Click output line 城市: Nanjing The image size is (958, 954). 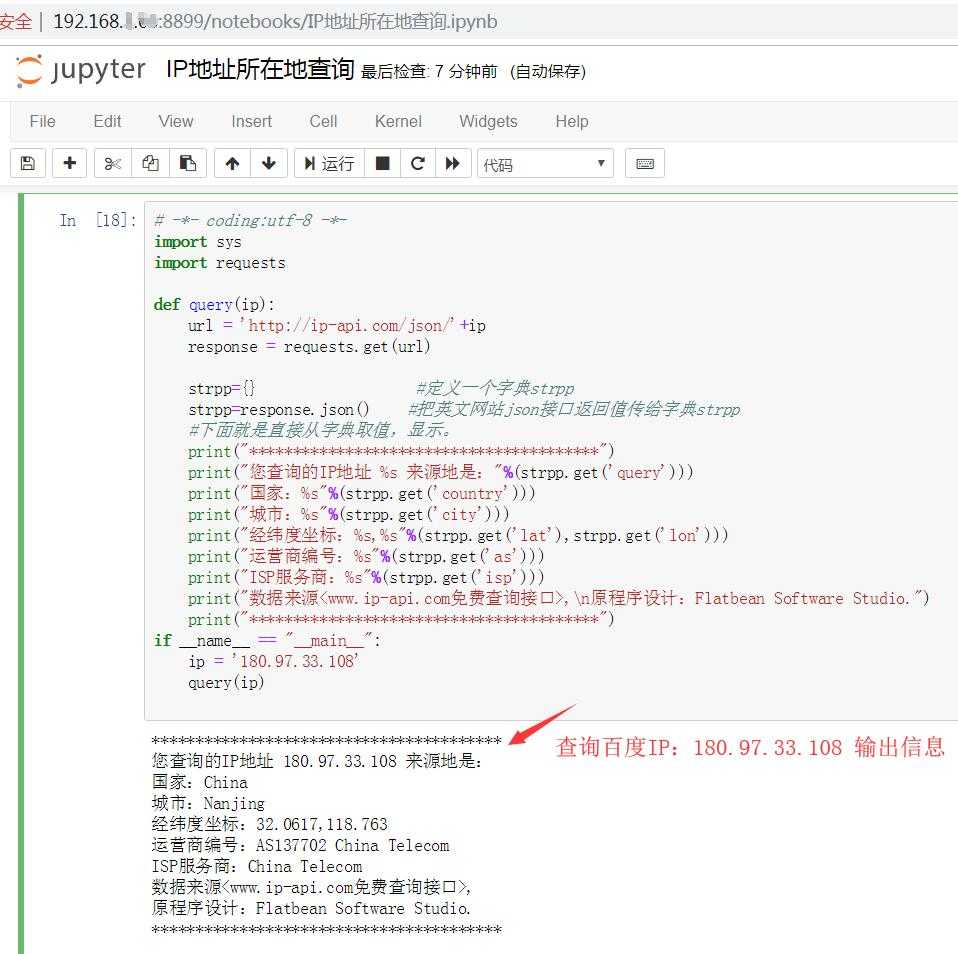pos(208,803)
